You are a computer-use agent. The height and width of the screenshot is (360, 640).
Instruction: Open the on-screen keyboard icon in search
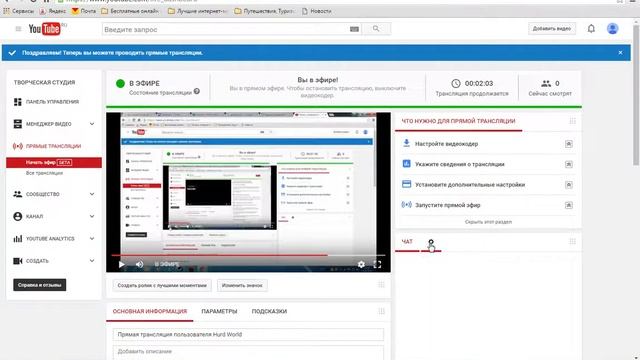[x=354, y=29]
